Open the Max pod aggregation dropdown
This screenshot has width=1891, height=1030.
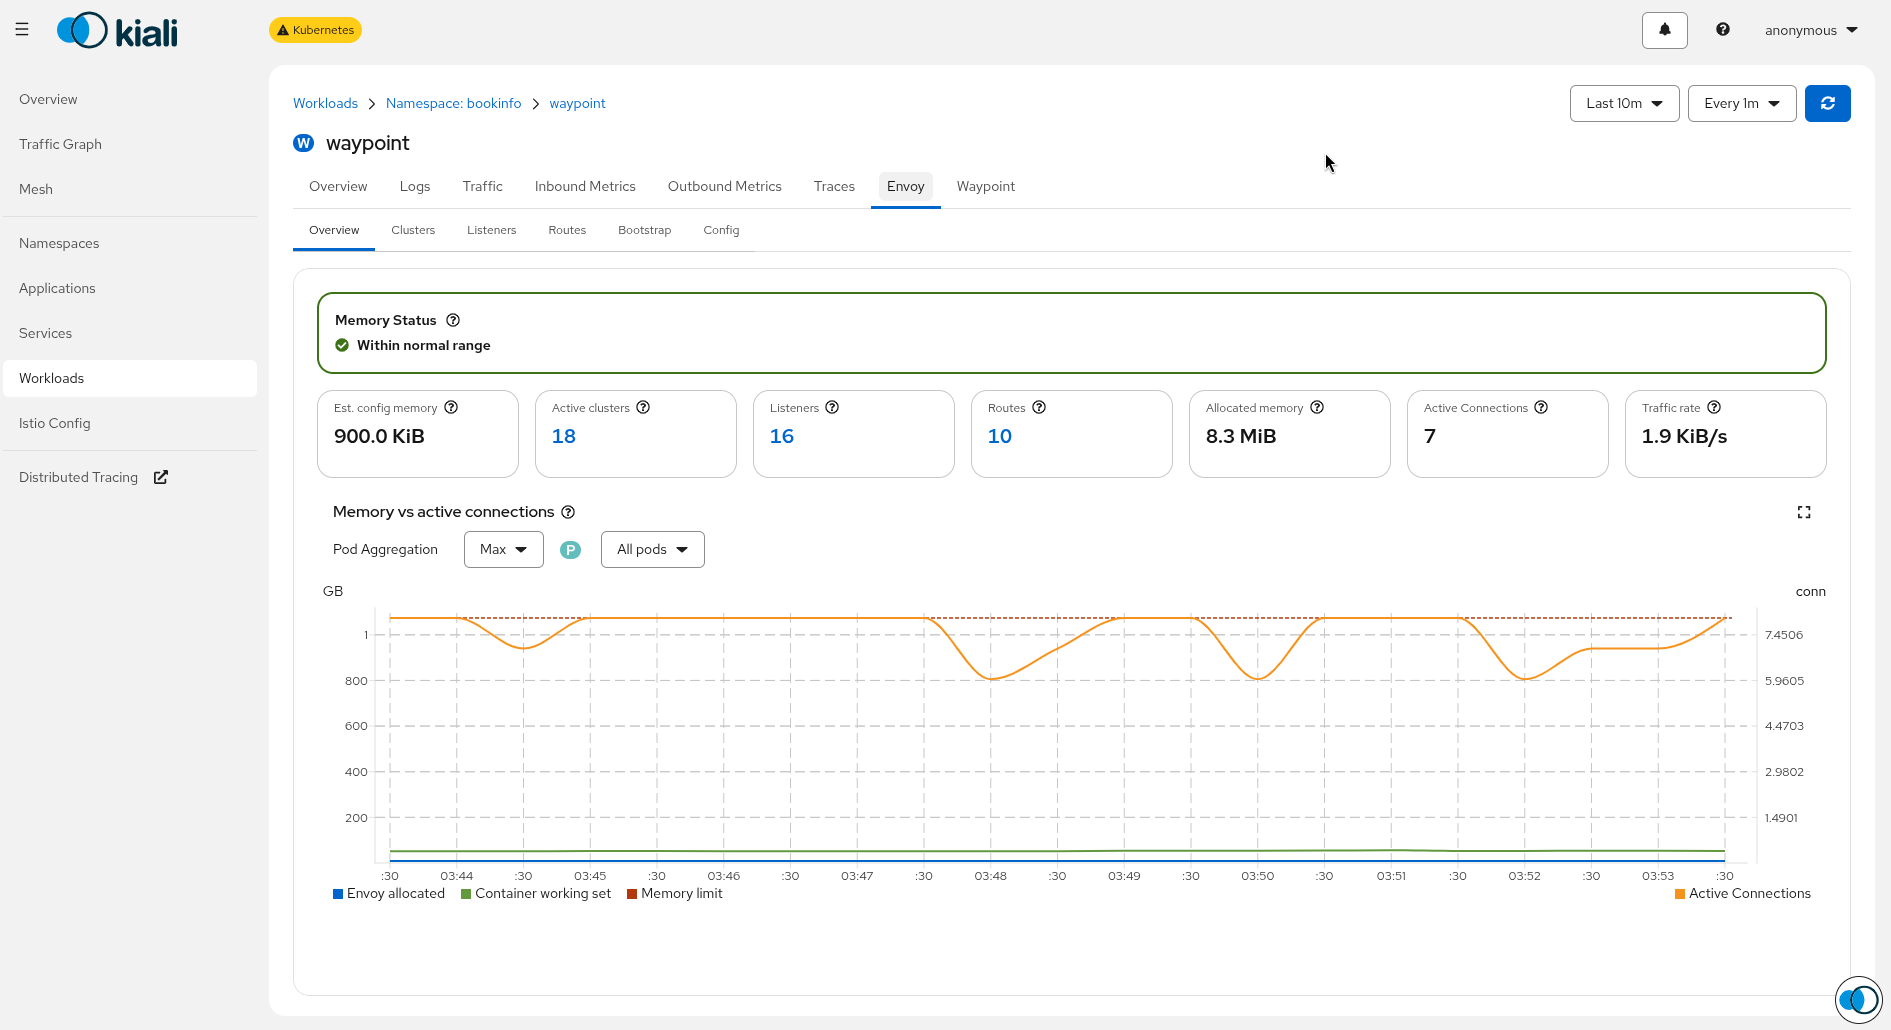pos(503,549)
